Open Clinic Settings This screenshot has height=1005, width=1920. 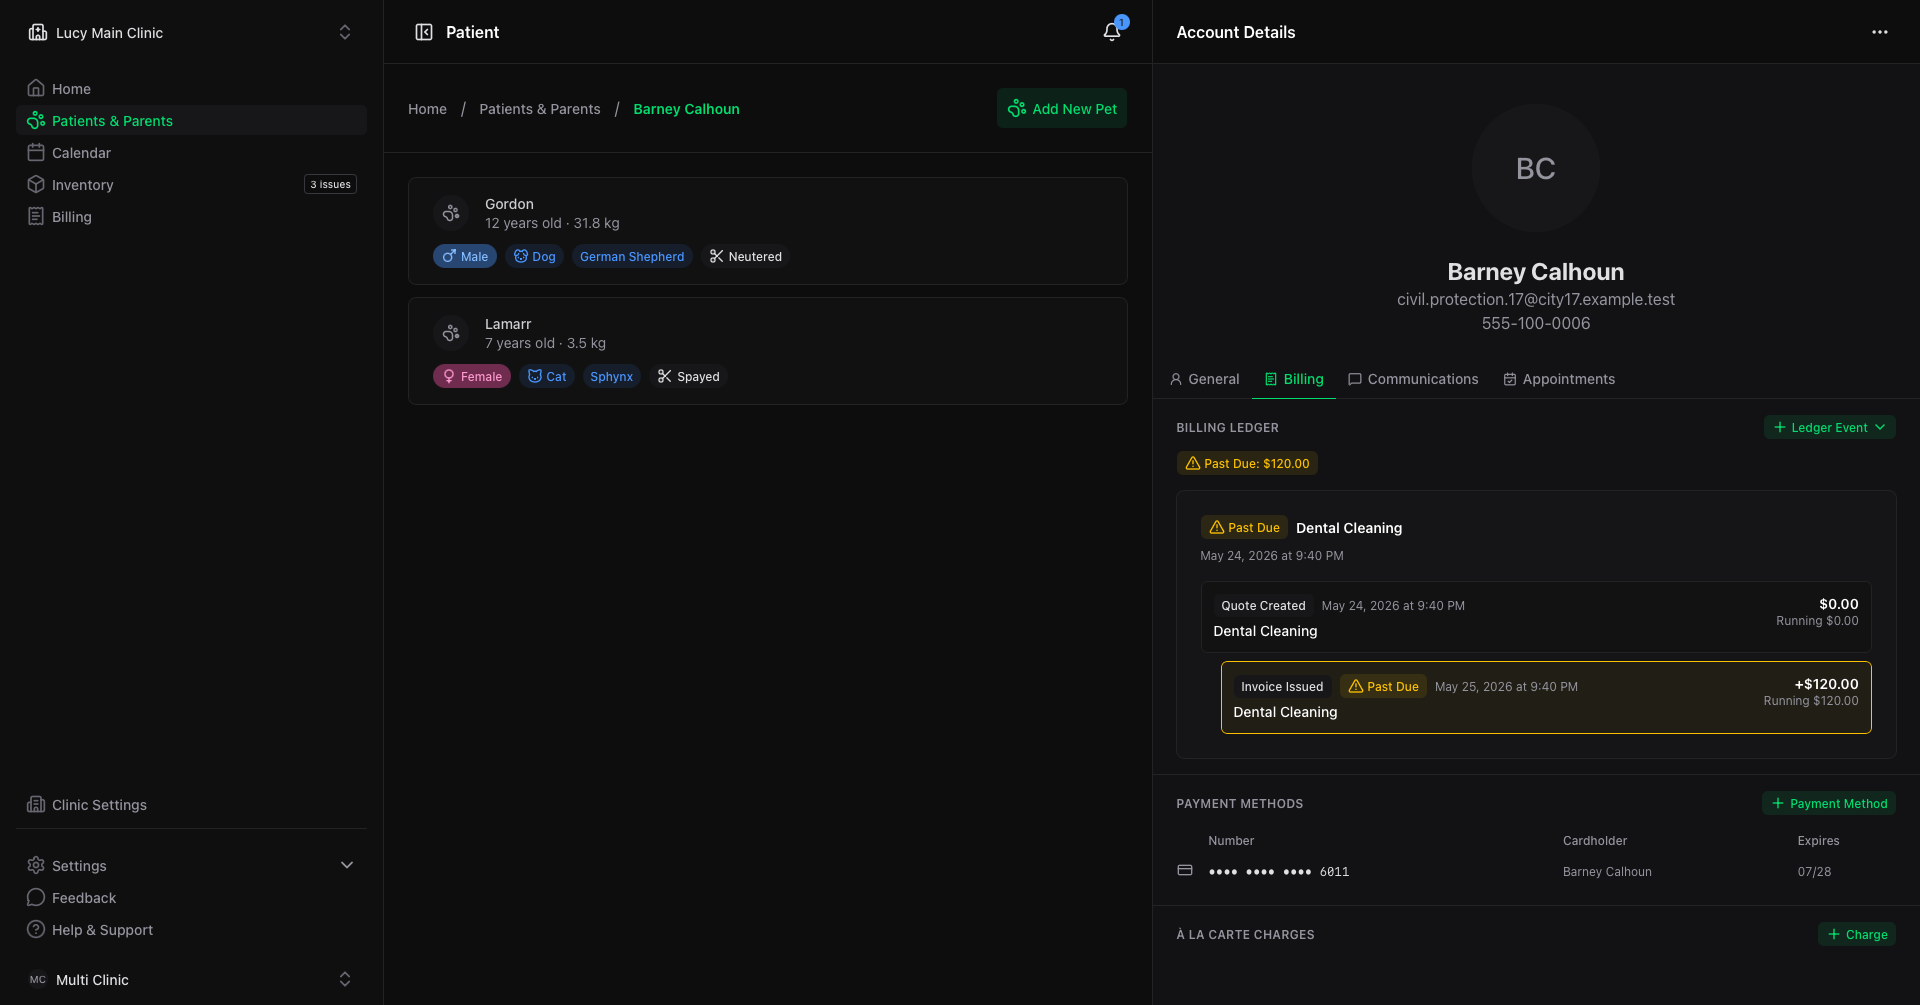(191, 805)
